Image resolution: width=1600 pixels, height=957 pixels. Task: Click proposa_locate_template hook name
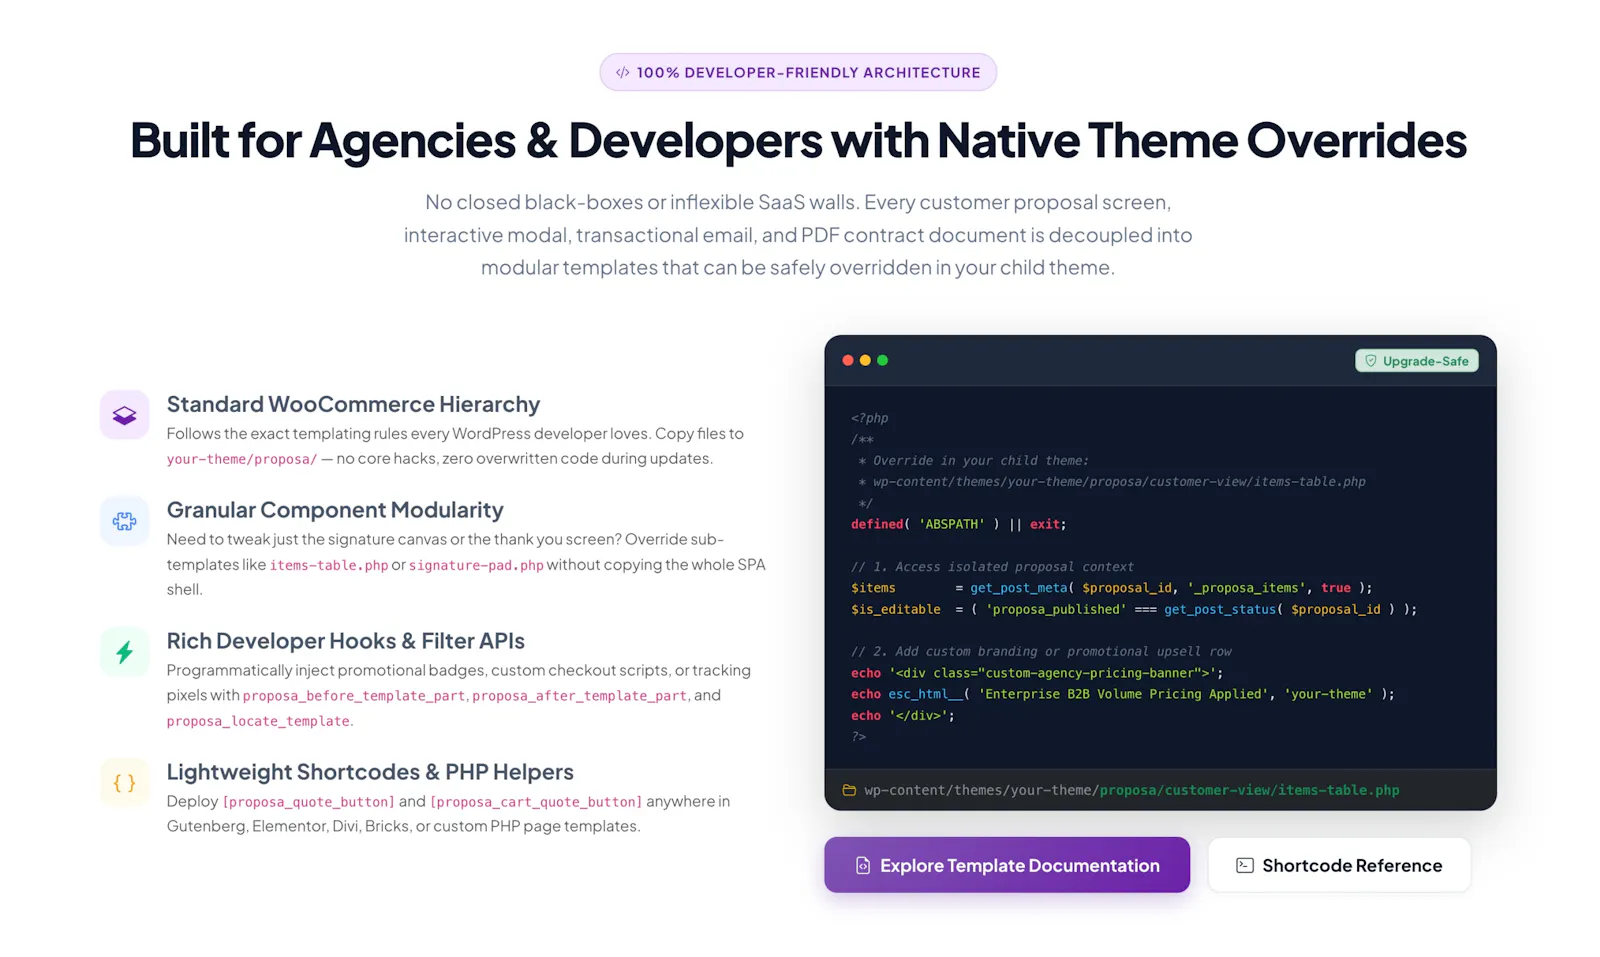coord(258,721)
